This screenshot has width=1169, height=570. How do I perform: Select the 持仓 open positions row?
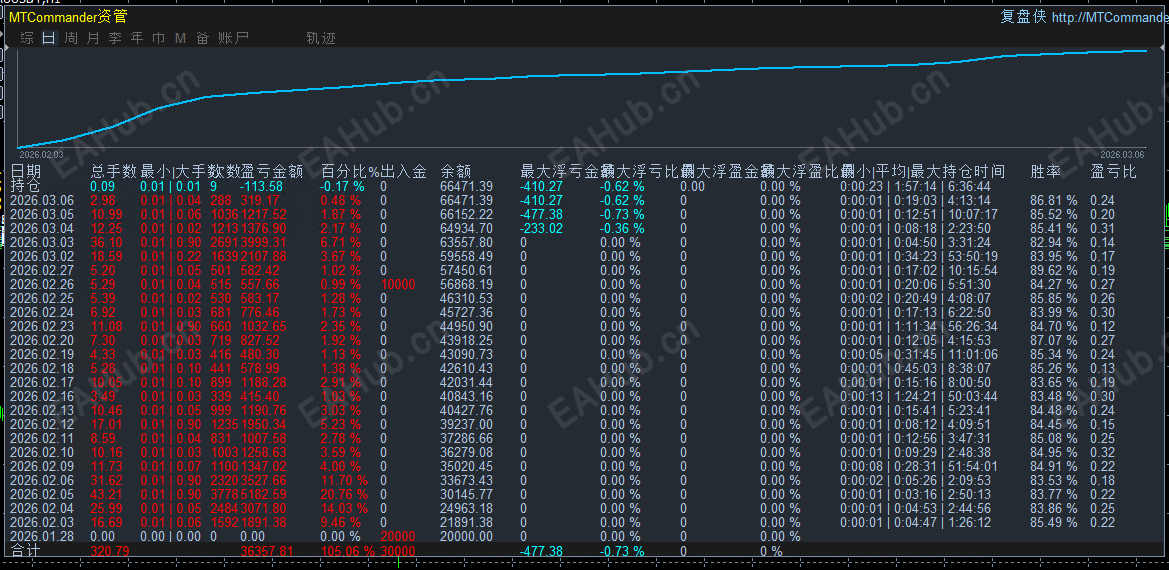(584, 186)
